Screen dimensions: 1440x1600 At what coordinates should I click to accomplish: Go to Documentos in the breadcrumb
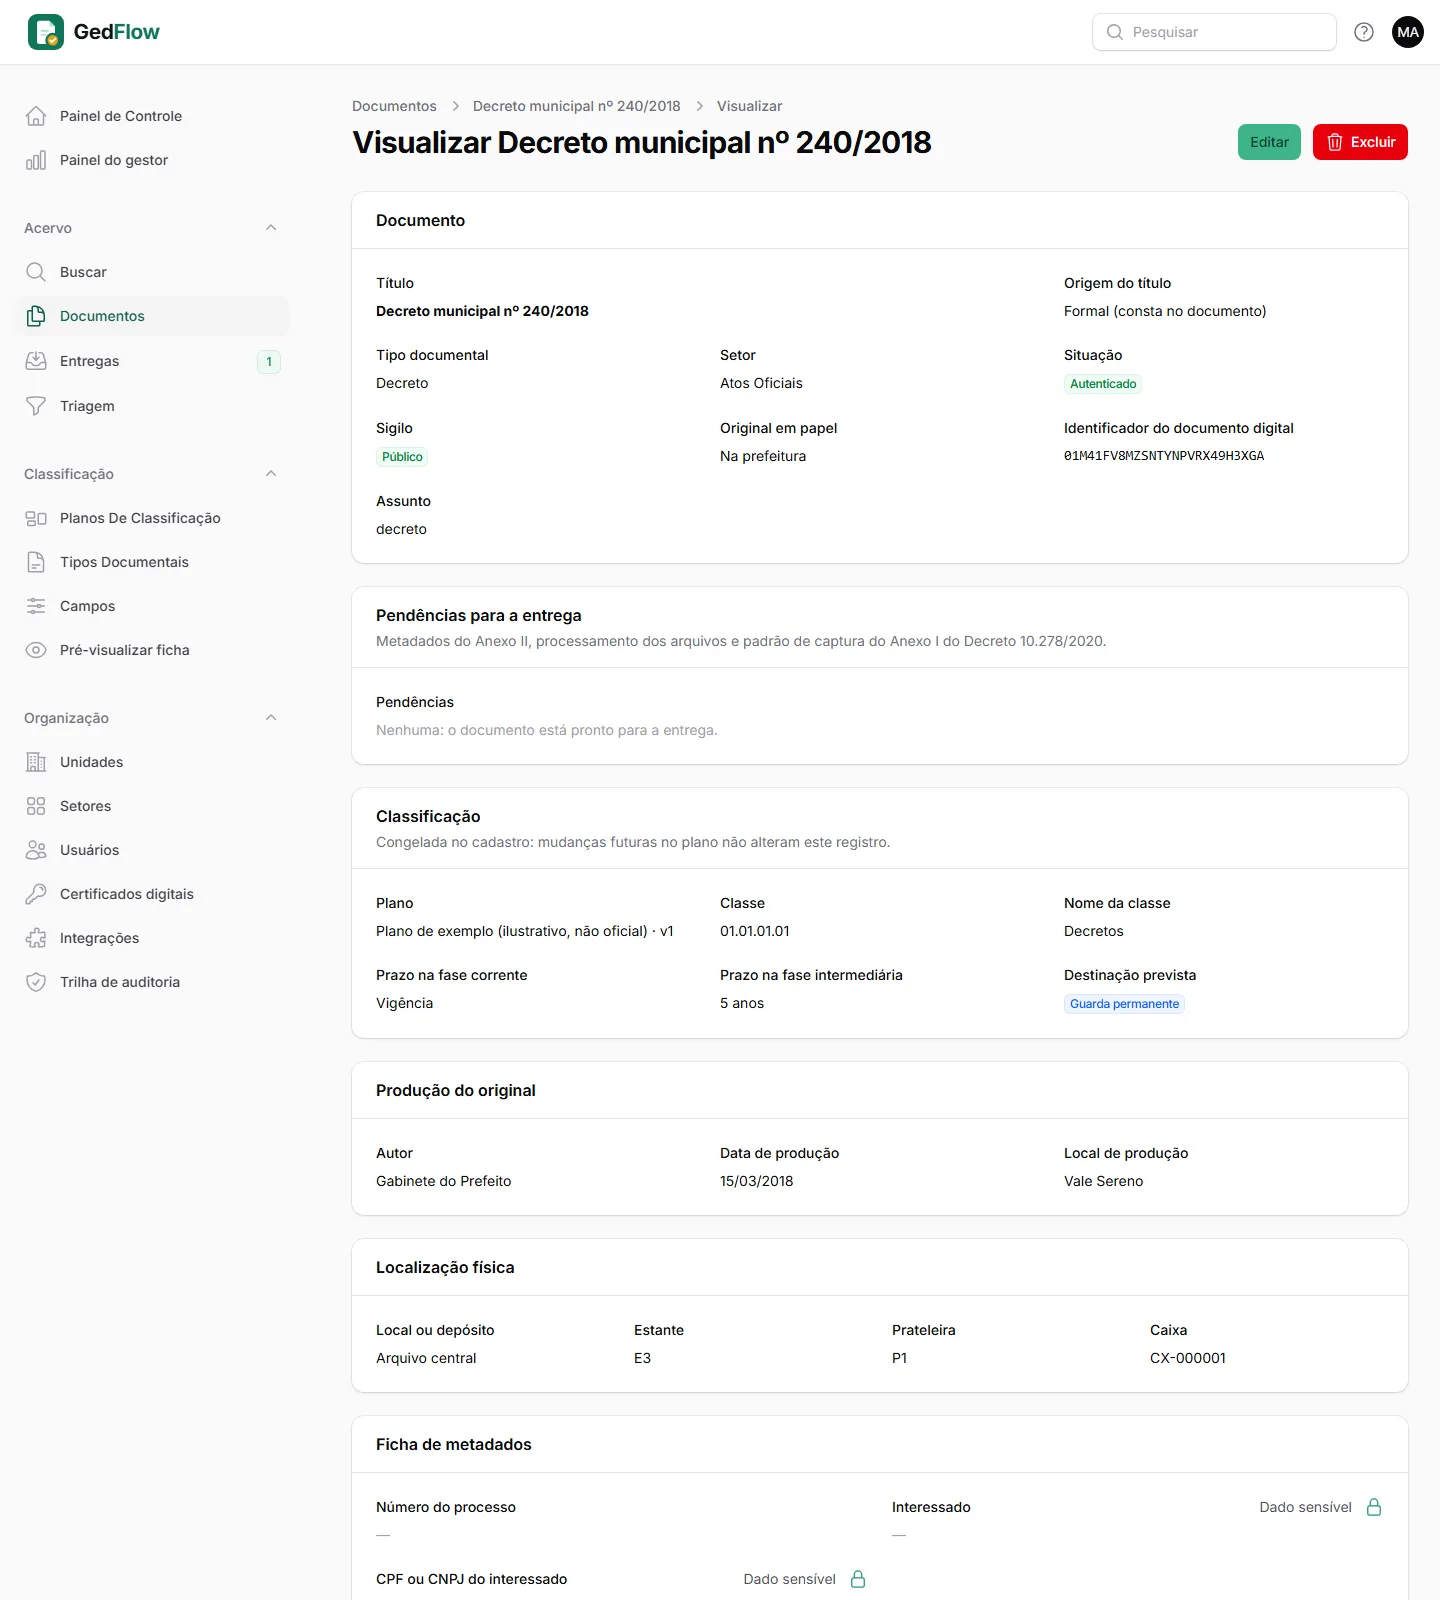(x=394, y=106)
